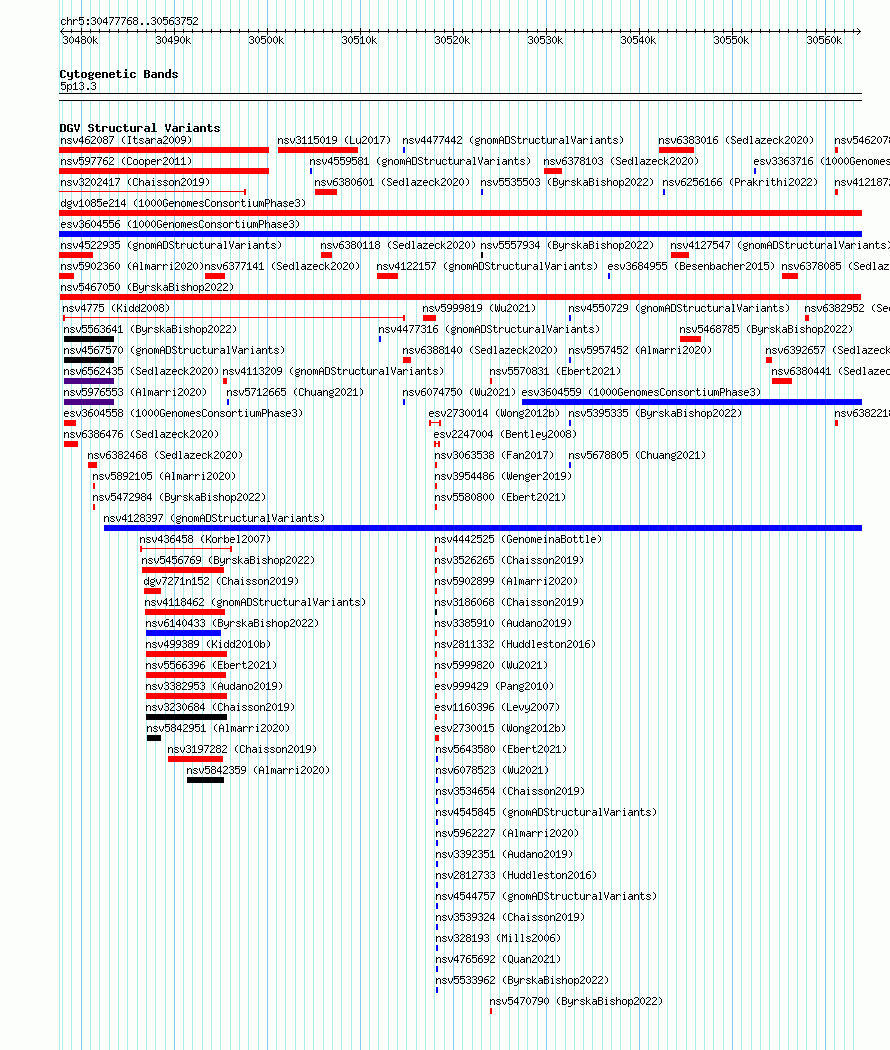Select nsv436458 (Korbel2007)
The width and height of the screenshot is (890, 1050).
pos(205,539)
